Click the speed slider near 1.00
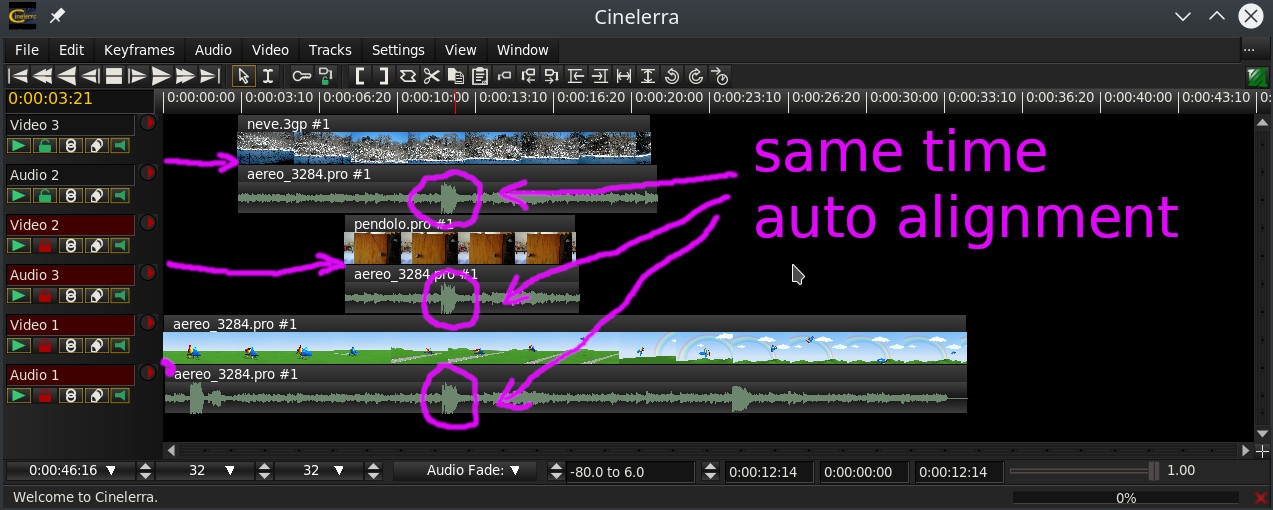Screen dimensions: 1273x510 [1153, 471]
